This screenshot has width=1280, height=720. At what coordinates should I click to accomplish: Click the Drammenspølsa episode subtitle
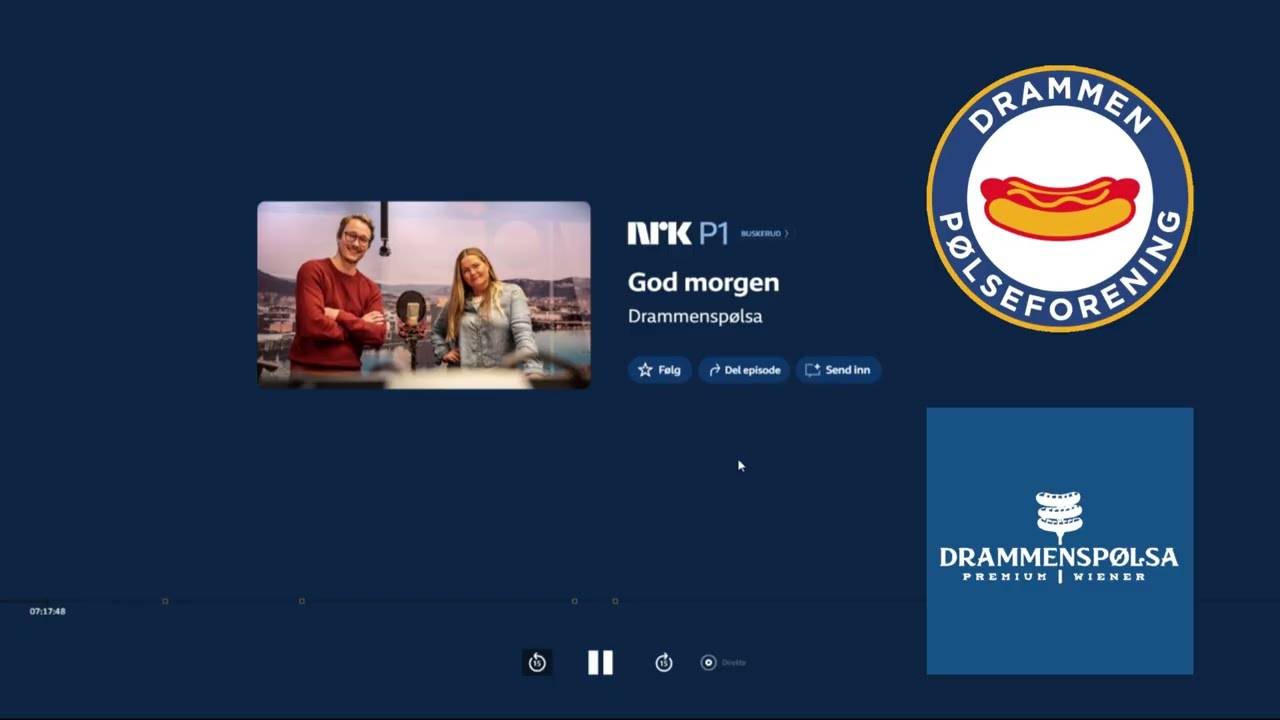click(695, 316)
